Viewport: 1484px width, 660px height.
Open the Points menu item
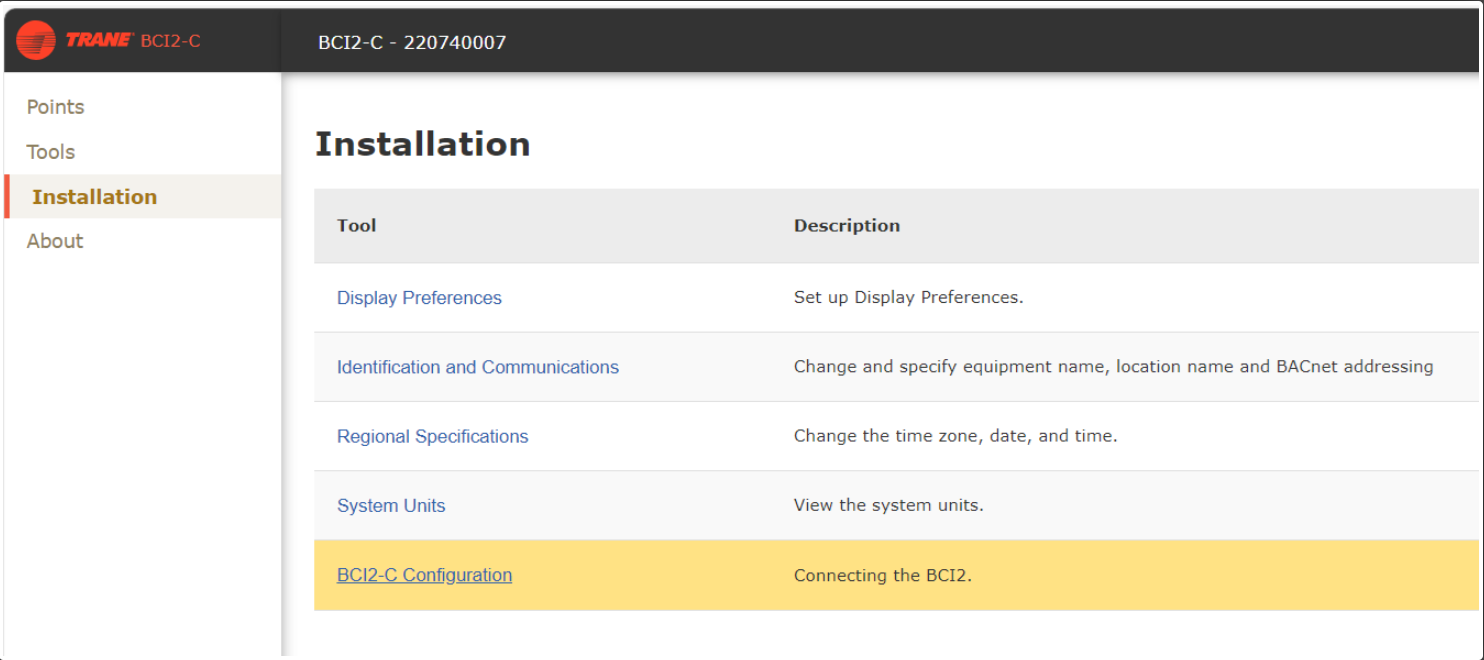(x=56, y=107)
